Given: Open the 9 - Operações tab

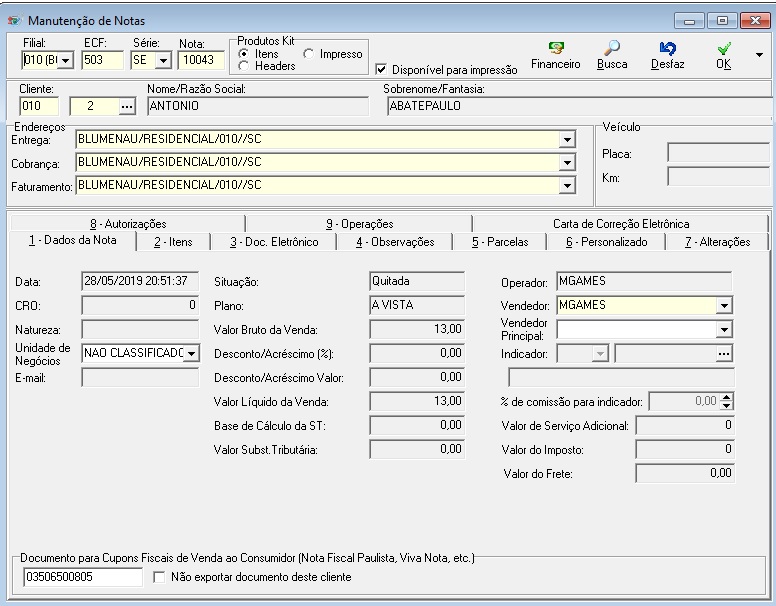Looking at the screenshot, I should (360, 224).
